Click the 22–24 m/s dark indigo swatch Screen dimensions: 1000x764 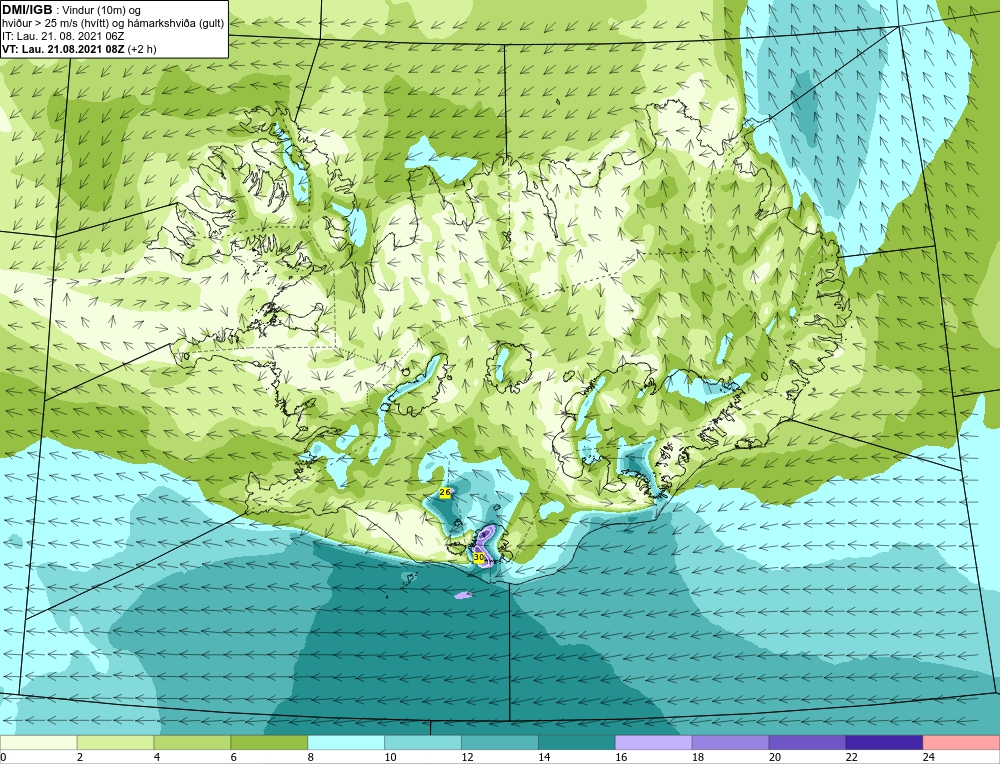point(884,742)
